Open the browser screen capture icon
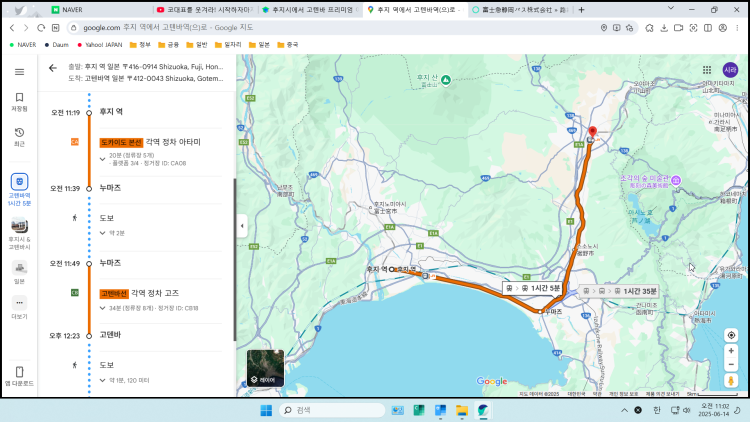Viewport: 750px width, 422px height. (x=693, y=28)
